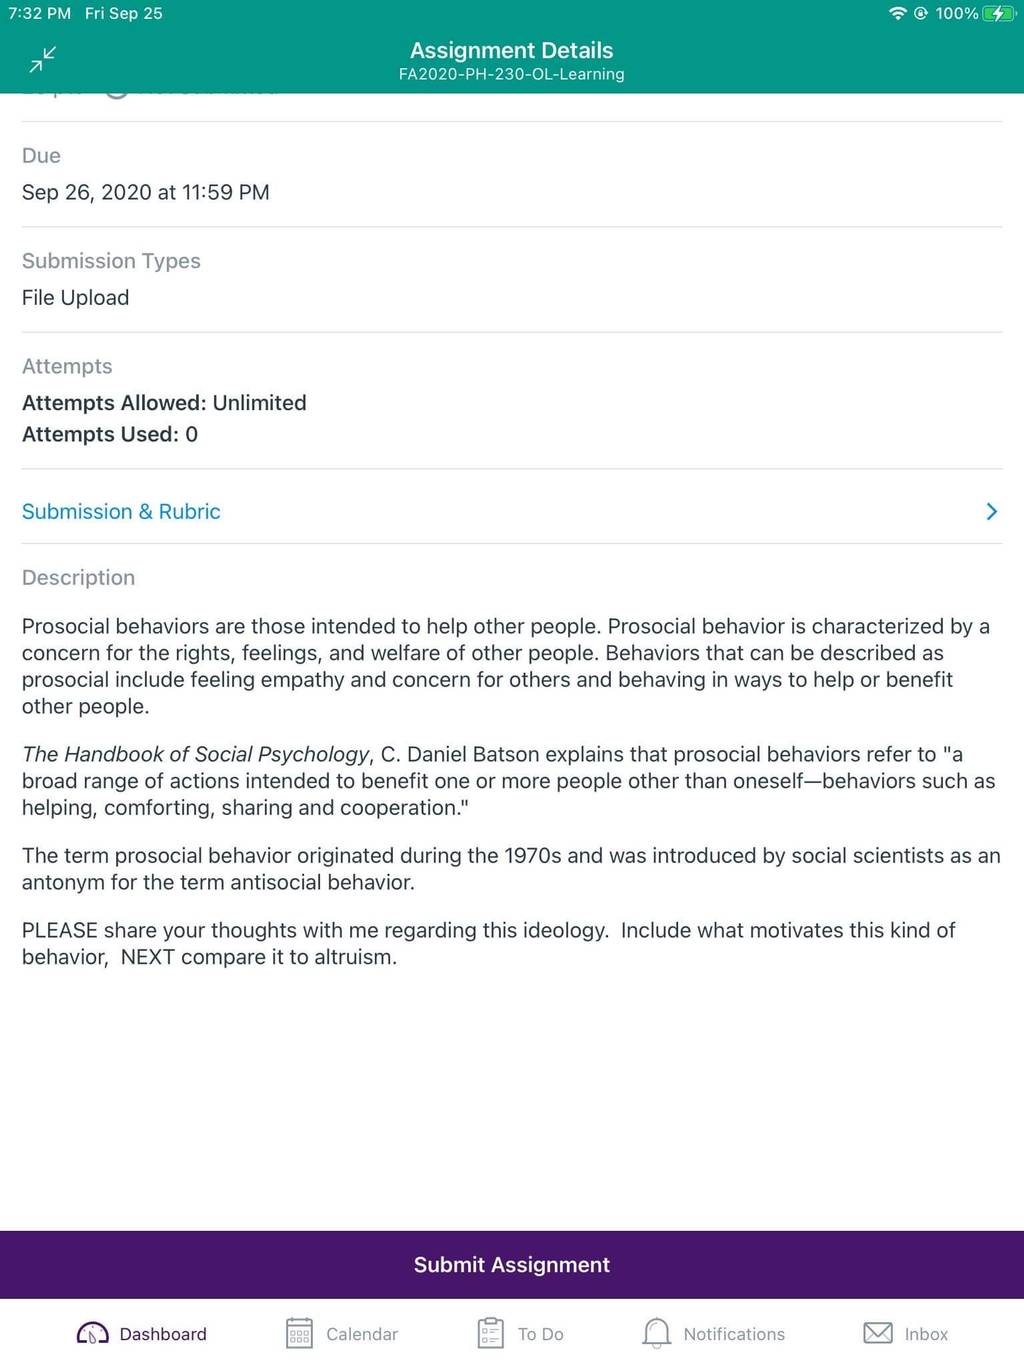The image size is (1024, 1365).
Task: Switch to the Calendar tab
Action: pyautogui.click(x=342, y=1333)
